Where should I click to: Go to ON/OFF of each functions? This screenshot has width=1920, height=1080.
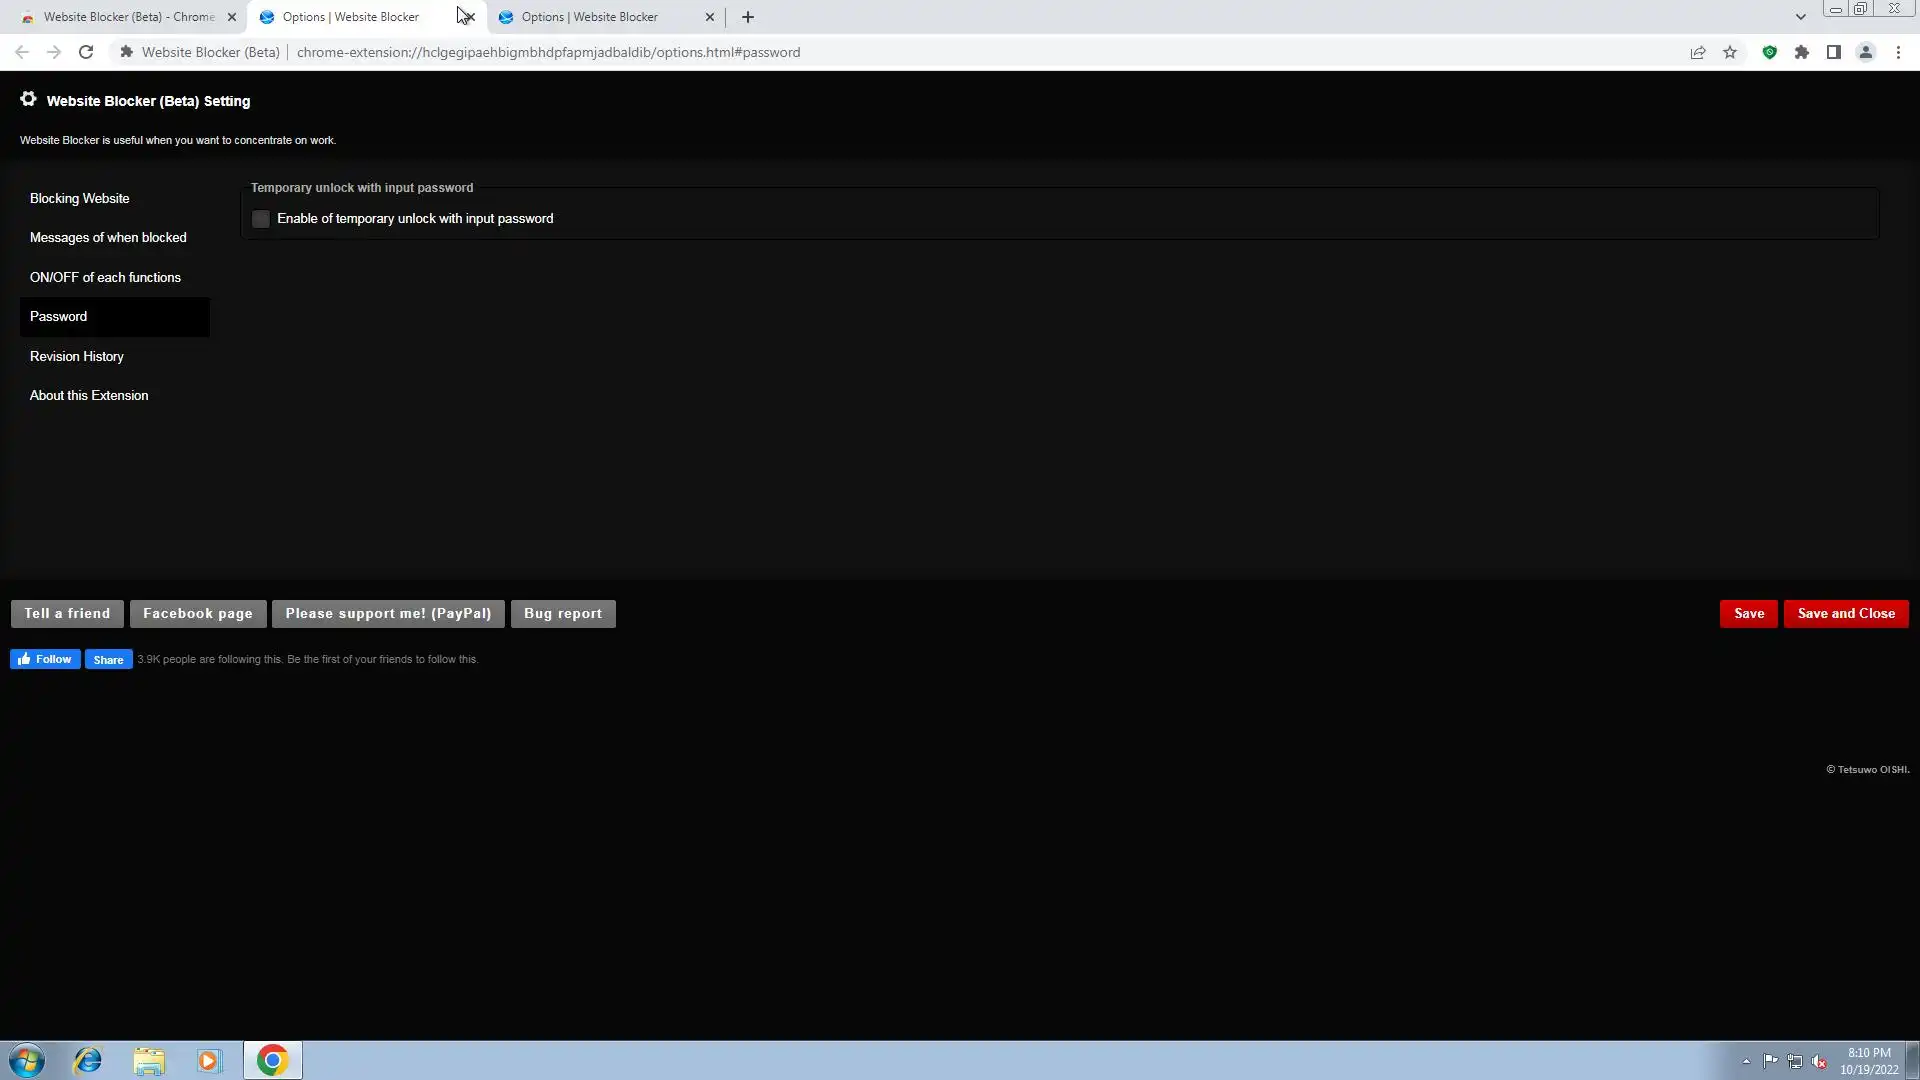pos(105,277)
